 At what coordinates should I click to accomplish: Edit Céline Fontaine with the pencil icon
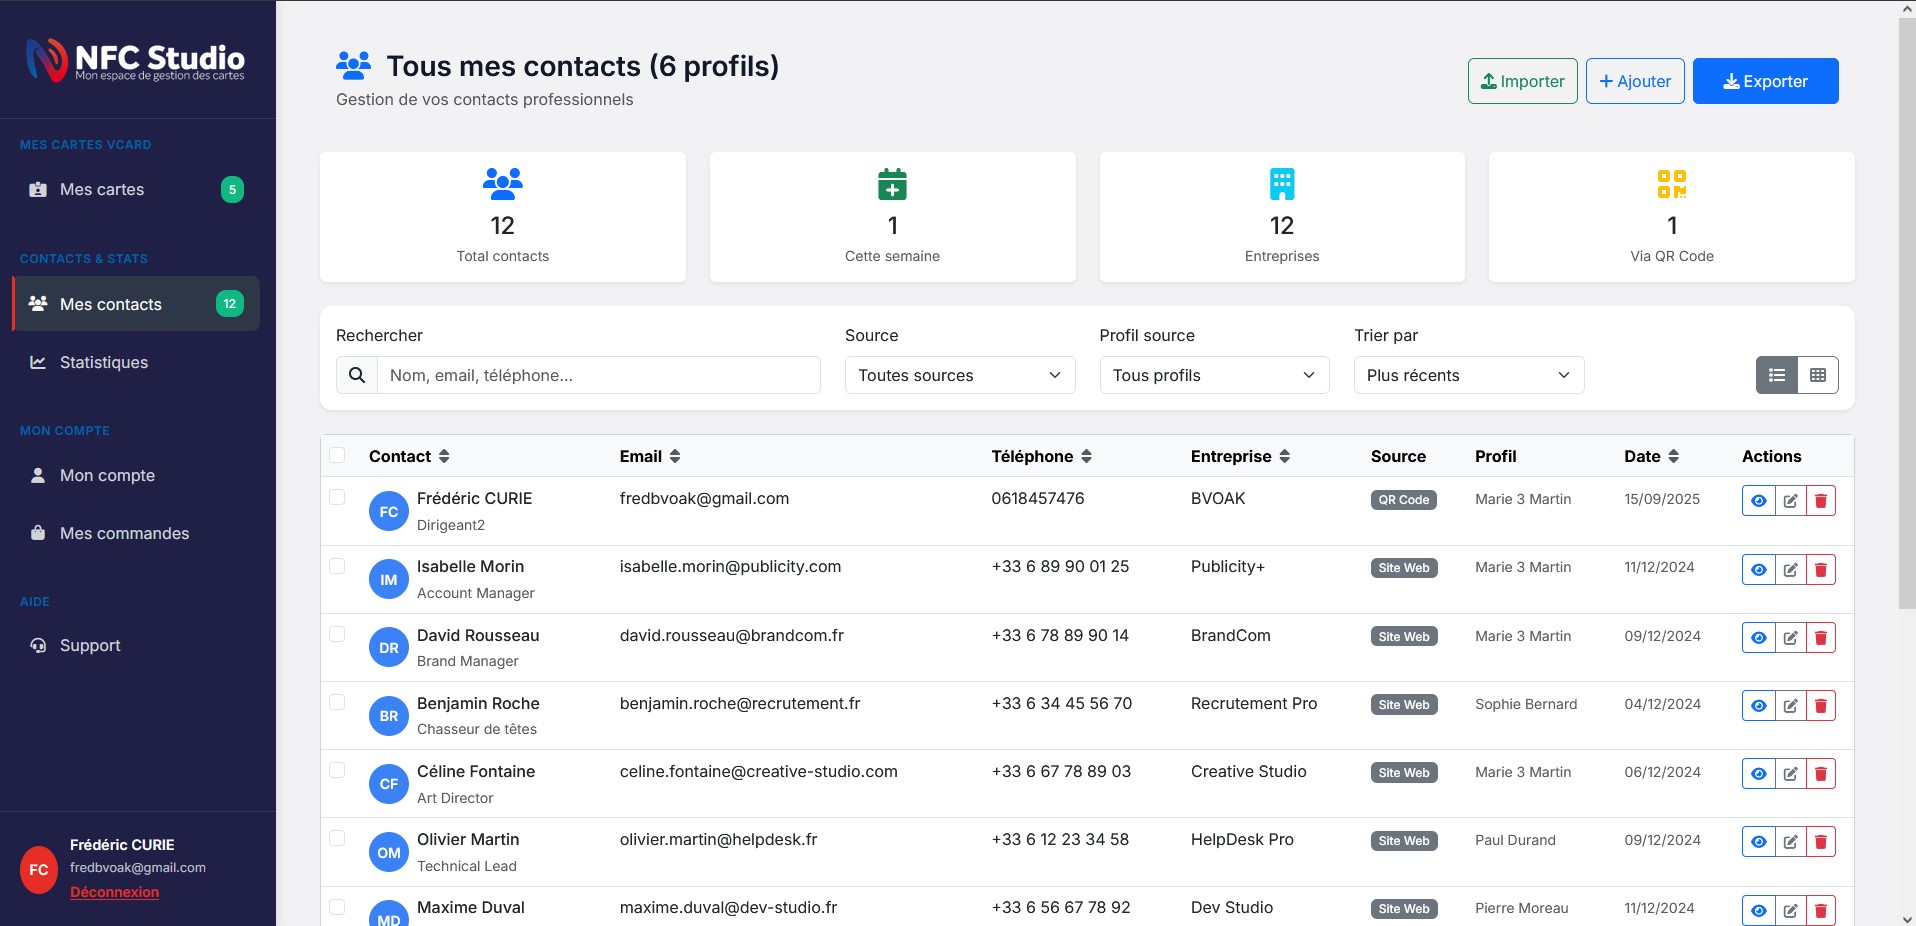tap(1790, 774)
